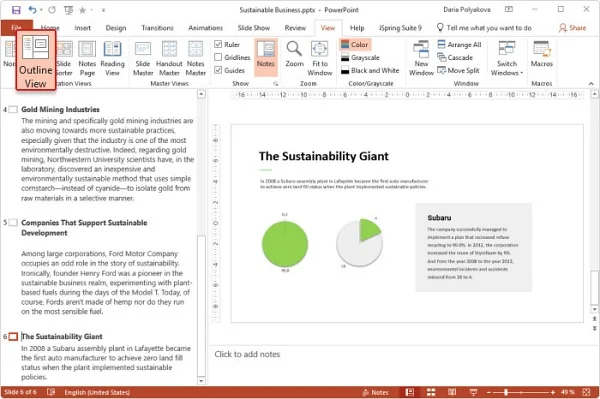Click the zoom out minus button
Viewport: 600px width, 399px height.
[x=489, y=392]
